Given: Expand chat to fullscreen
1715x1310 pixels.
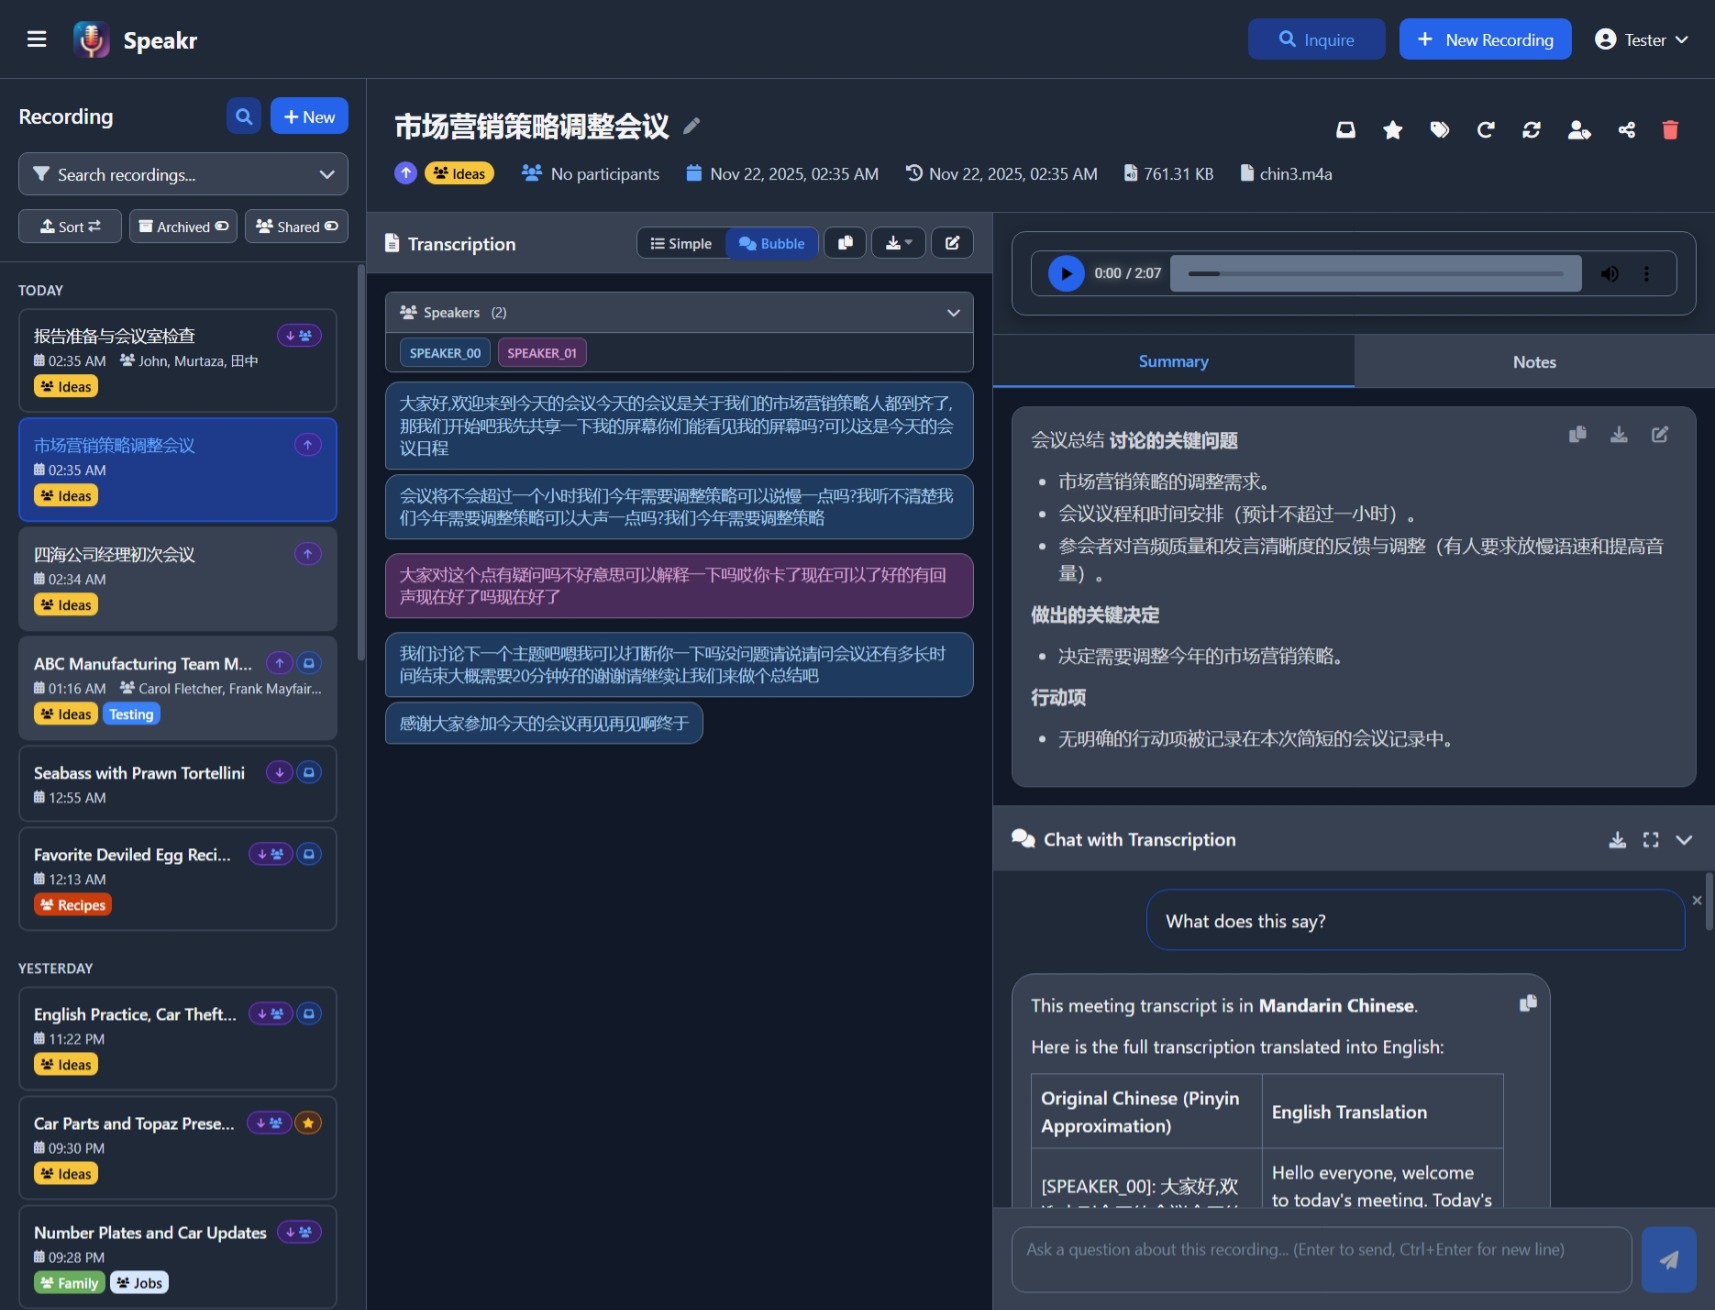Looking at the screenshot, I should point(1650,840).
